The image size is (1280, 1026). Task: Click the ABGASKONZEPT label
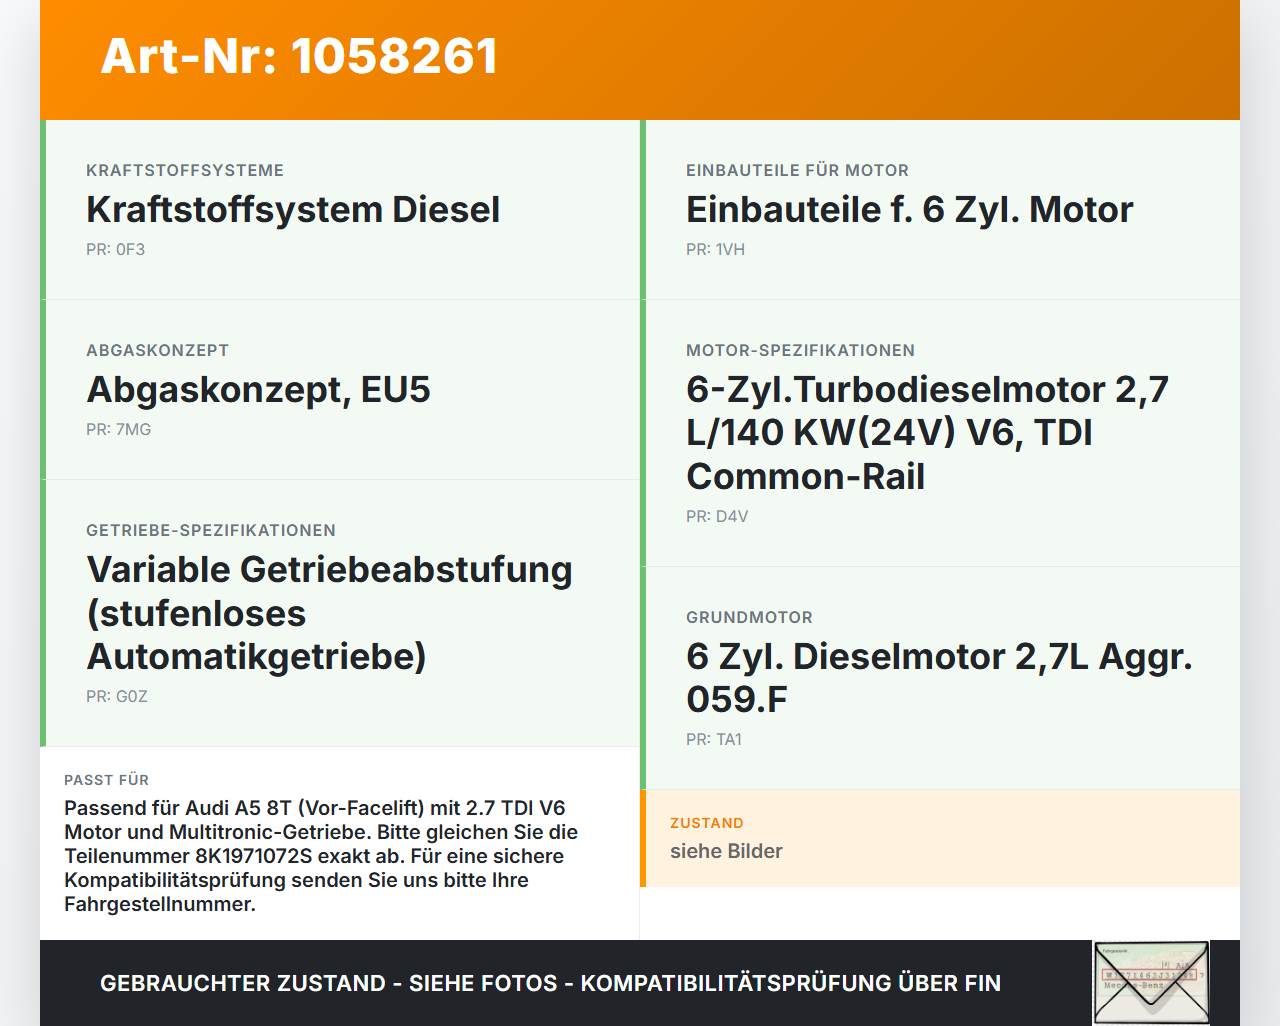(x=158, y=350)
